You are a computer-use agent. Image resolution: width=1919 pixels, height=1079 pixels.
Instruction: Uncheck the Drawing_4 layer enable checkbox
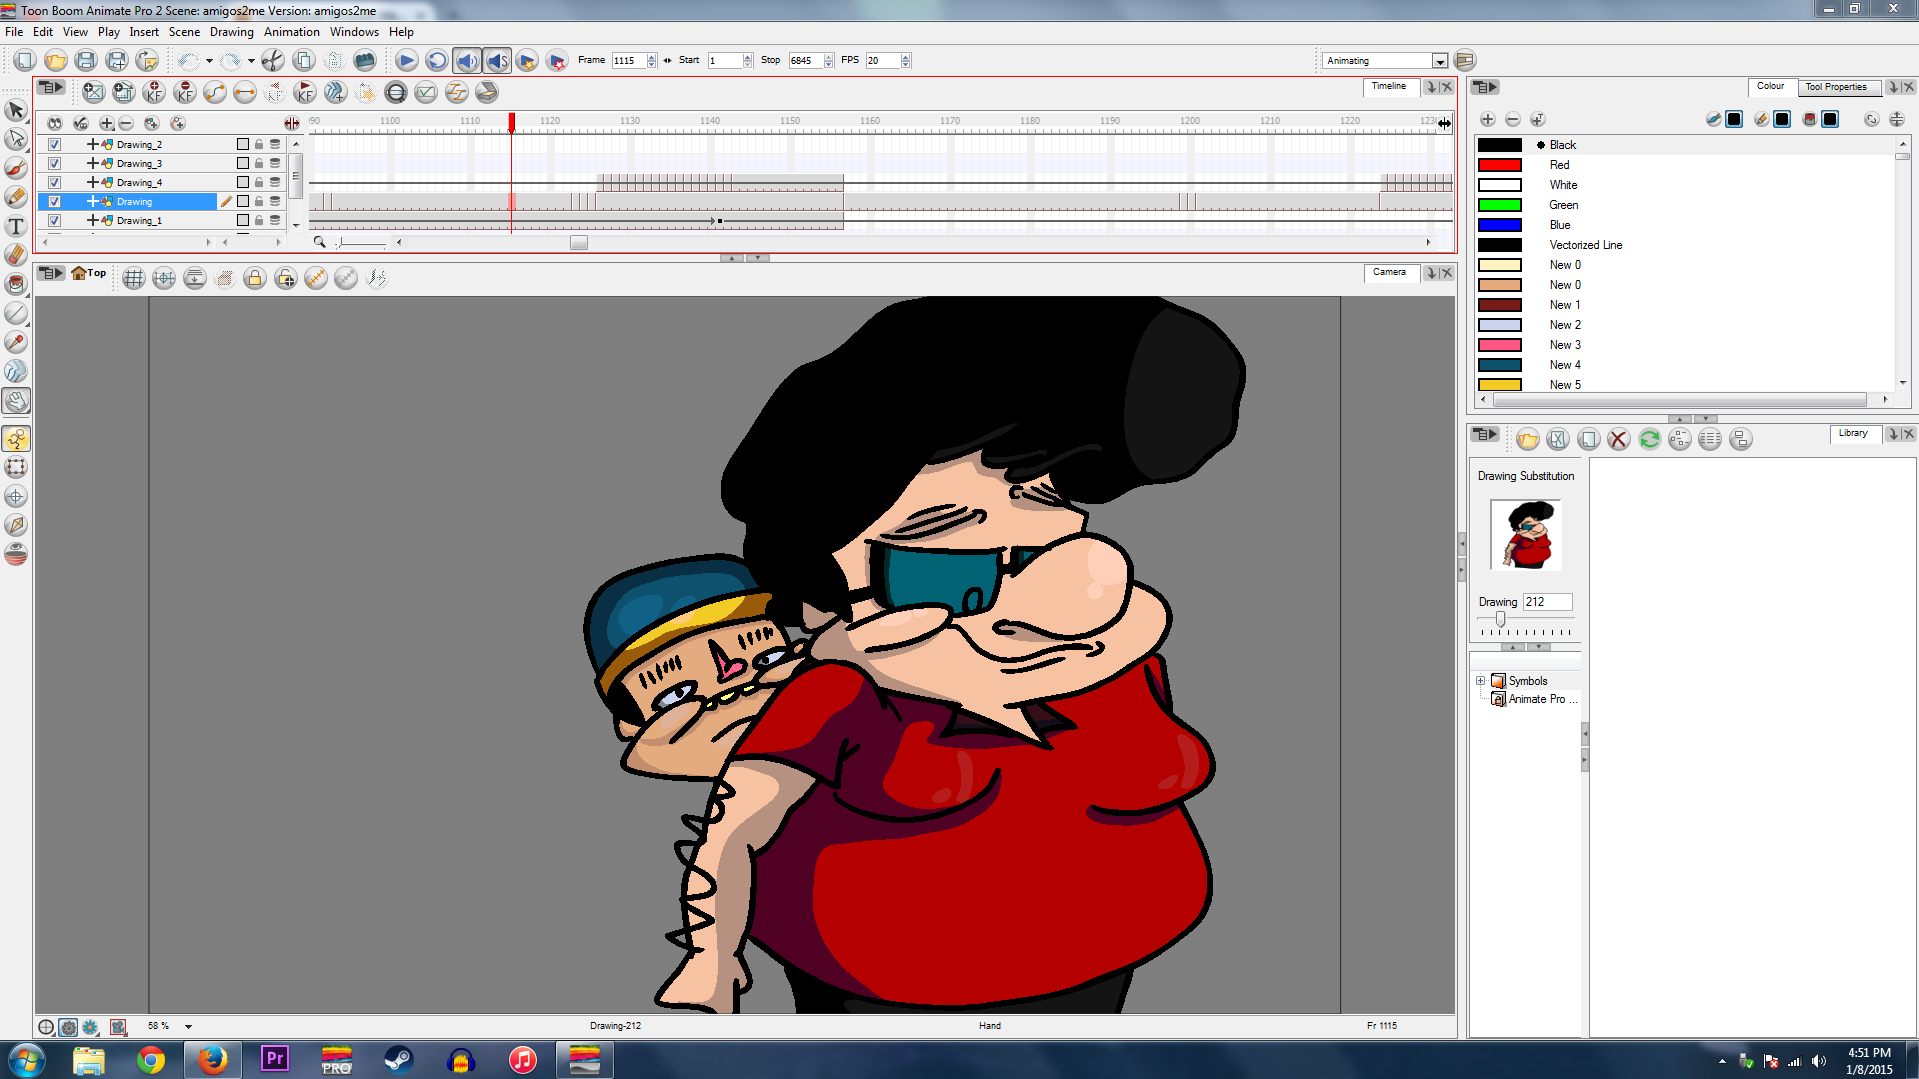(x=55, y=182)
